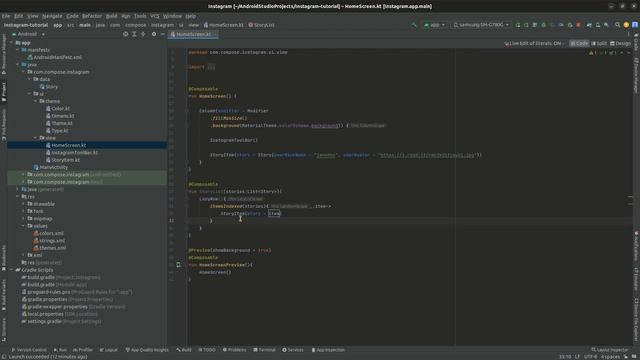This screenshot has height=360, width=640.
Task: Open the TODO tool window
Action: pos(207,350)
